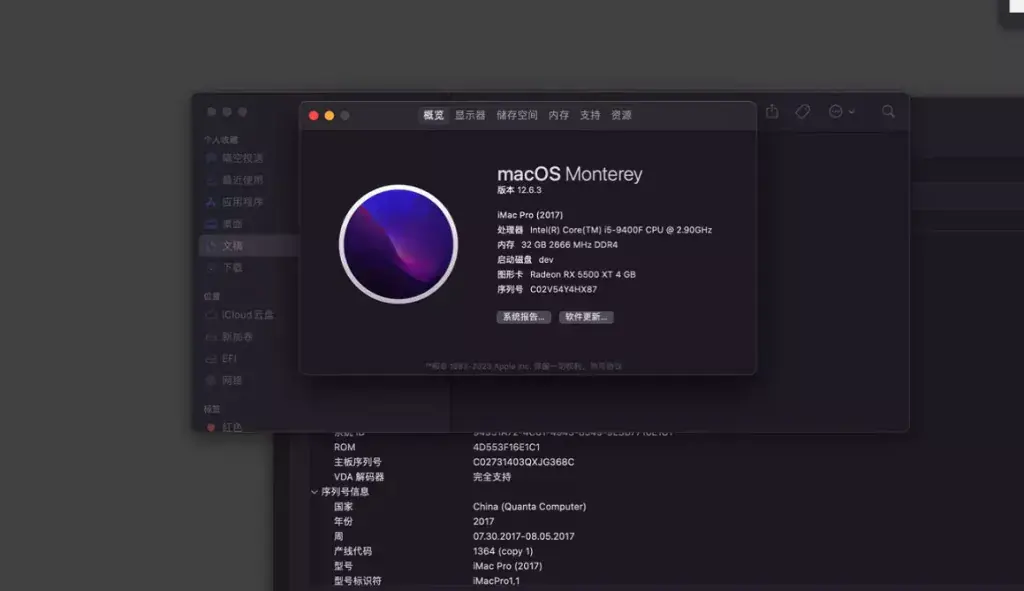The image size is (1024, 591).
Task: Click the macOS Monterey title text
Action: (569, 174)
